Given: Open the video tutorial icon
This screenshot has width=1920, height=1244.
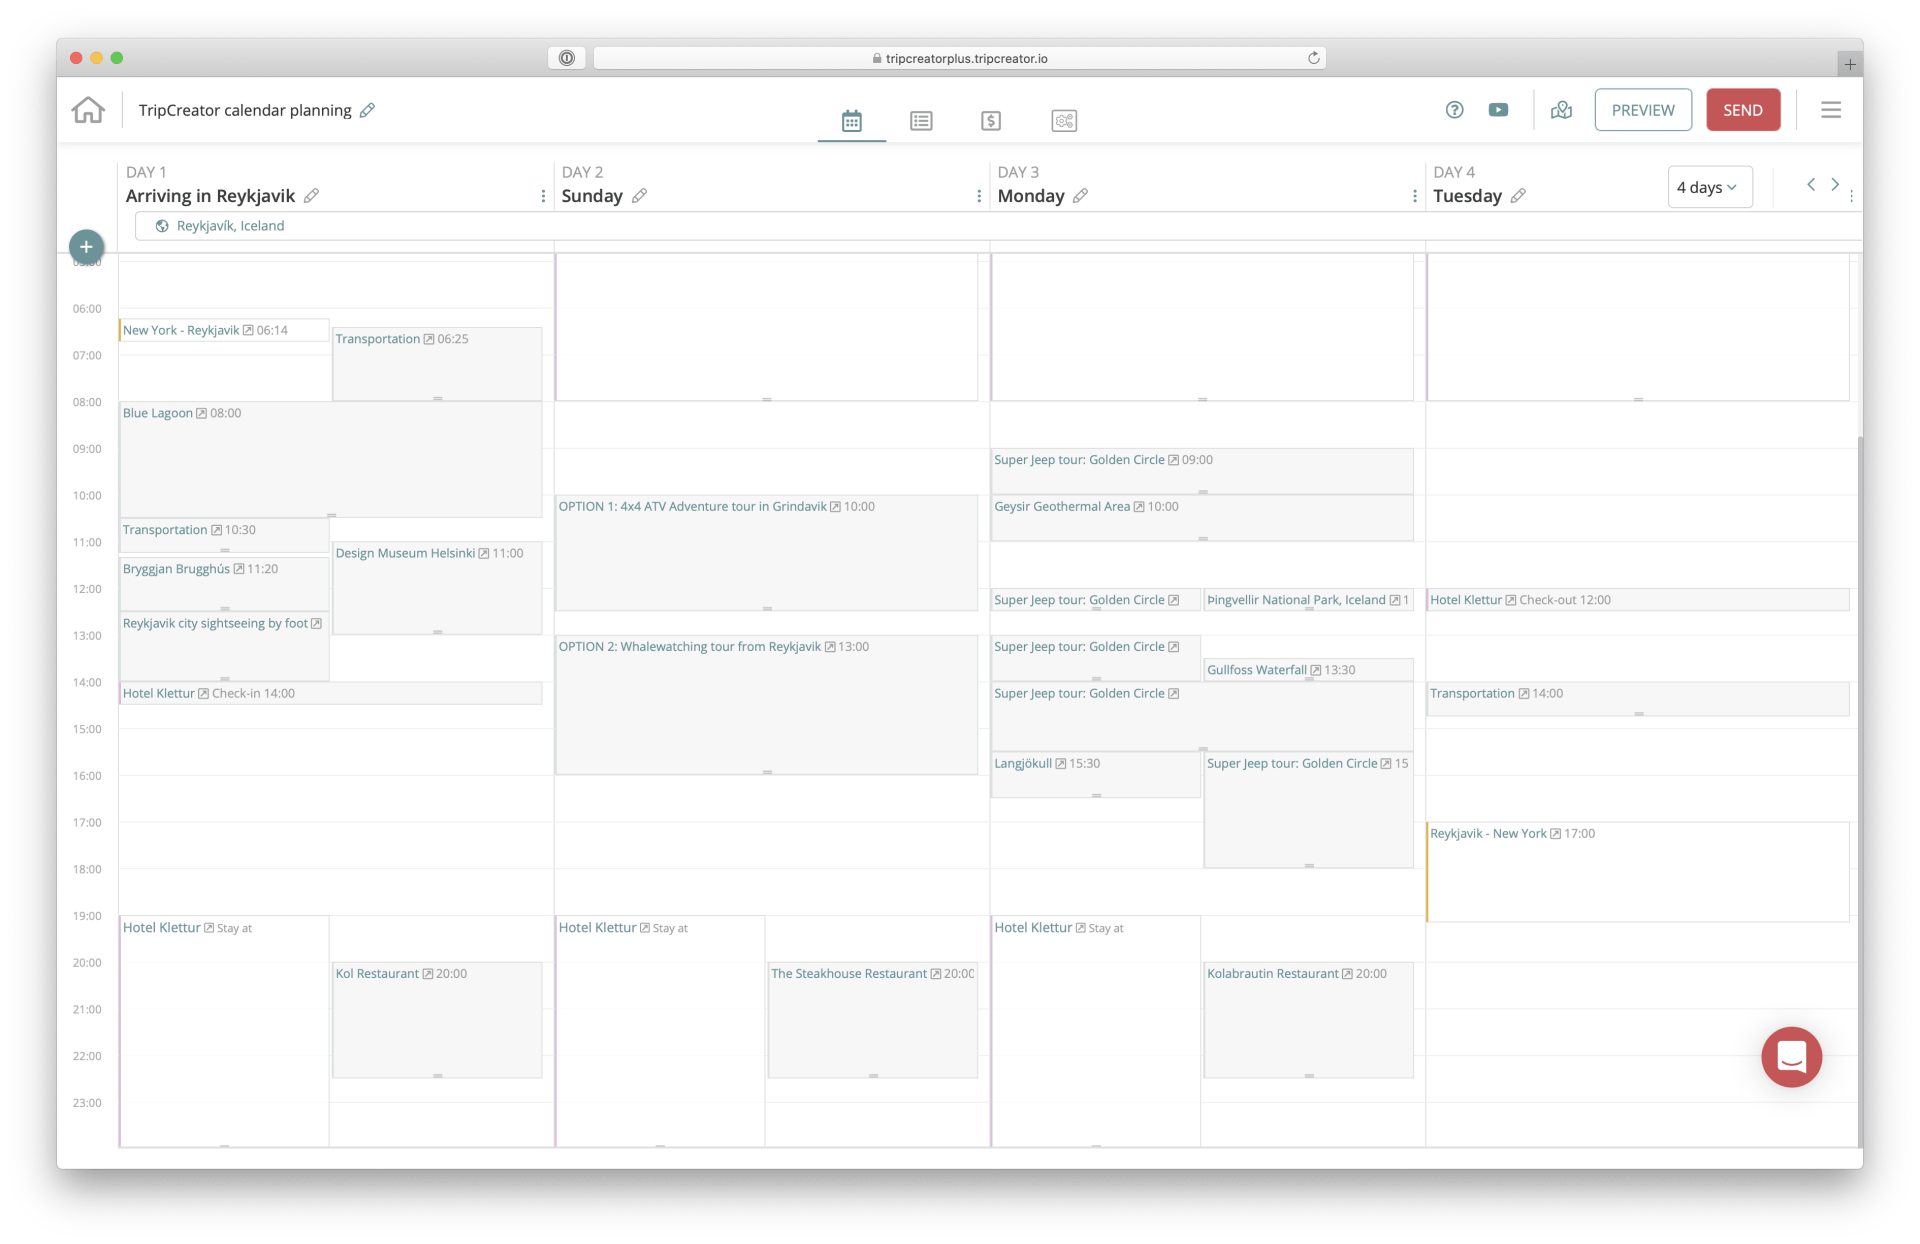Looking at the screenshot, I should click(x=1498, y=110).
